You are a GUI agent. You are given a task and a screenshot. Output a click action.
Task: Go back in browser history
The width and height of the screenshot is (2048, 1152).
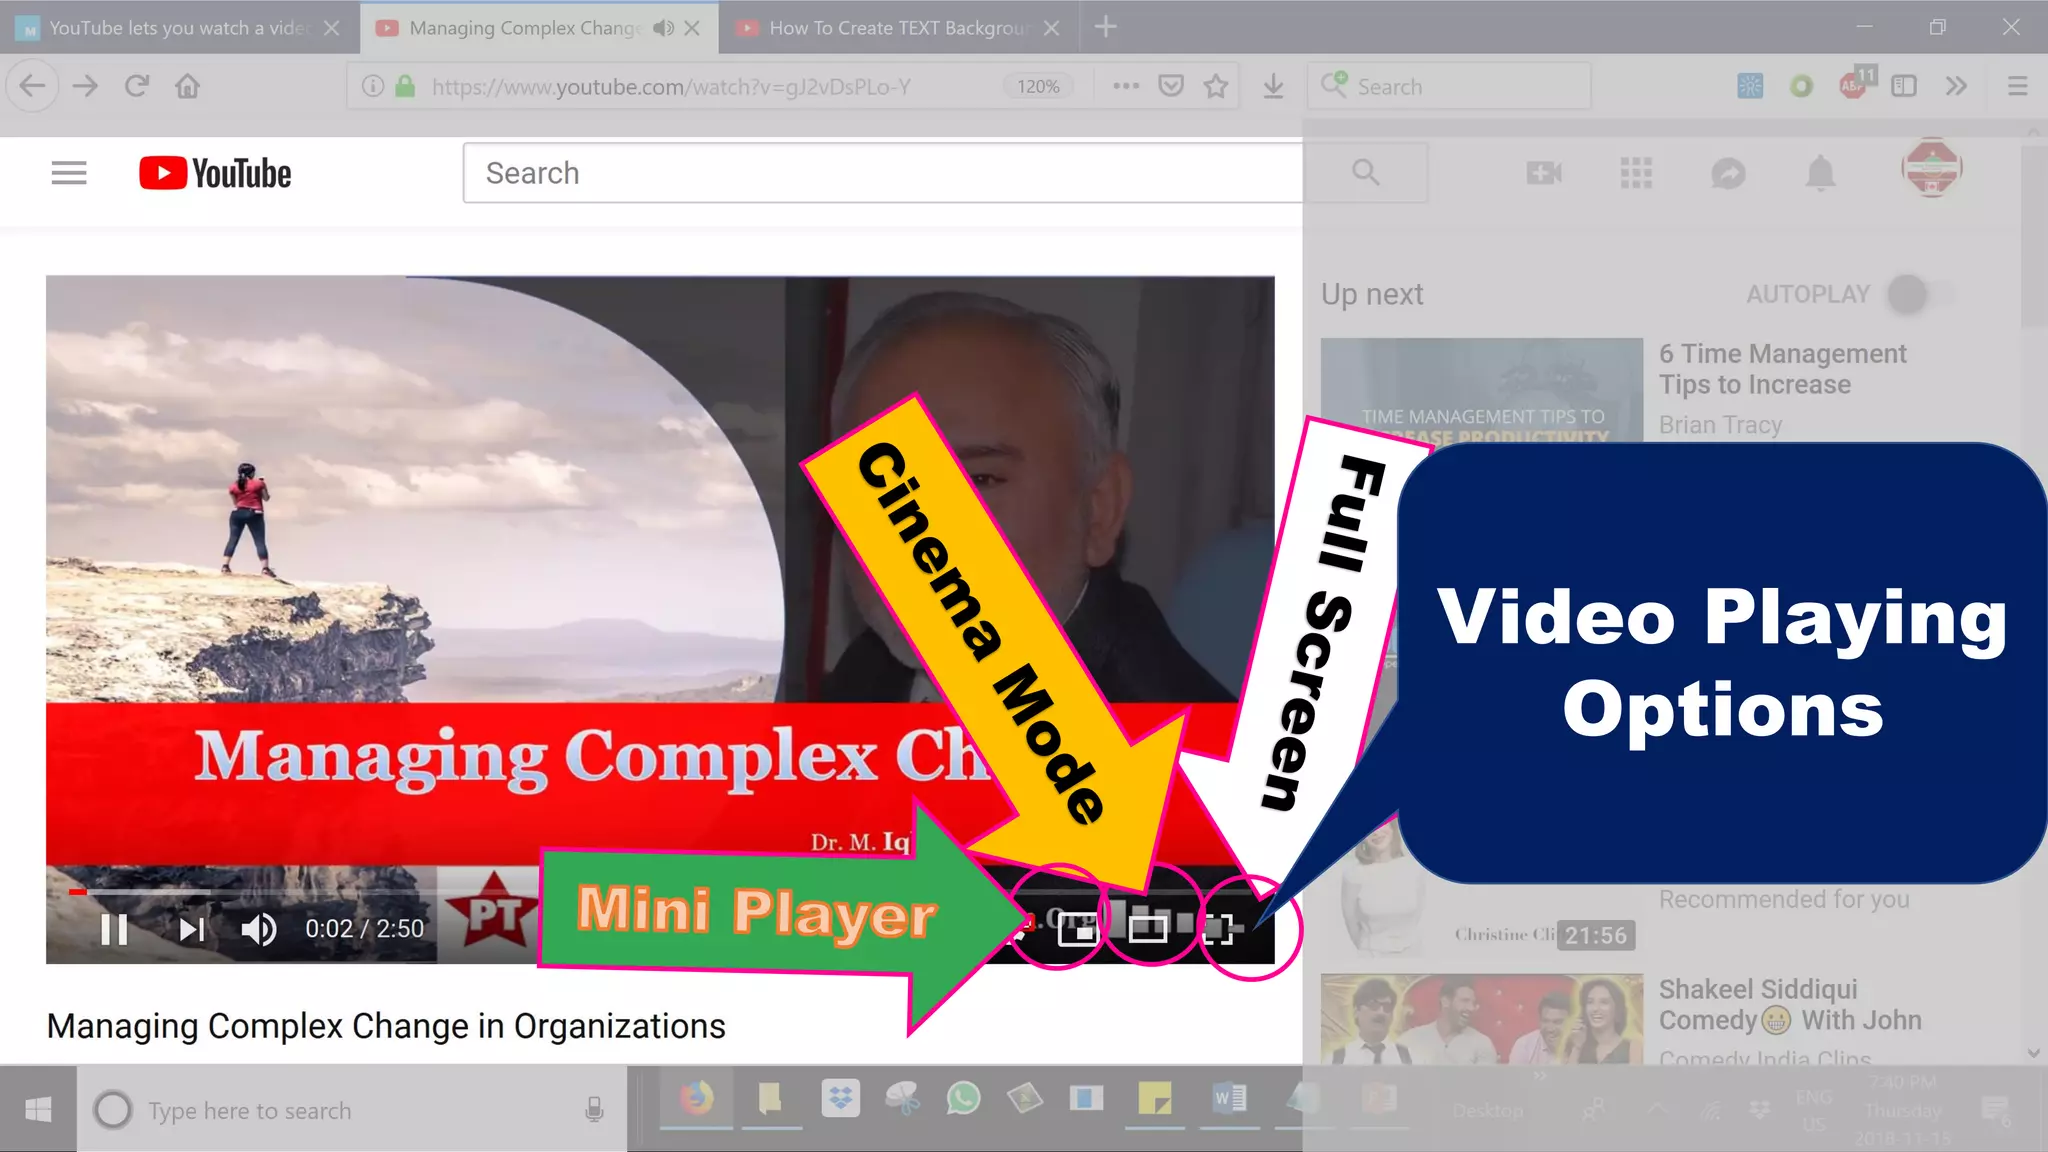32,86
